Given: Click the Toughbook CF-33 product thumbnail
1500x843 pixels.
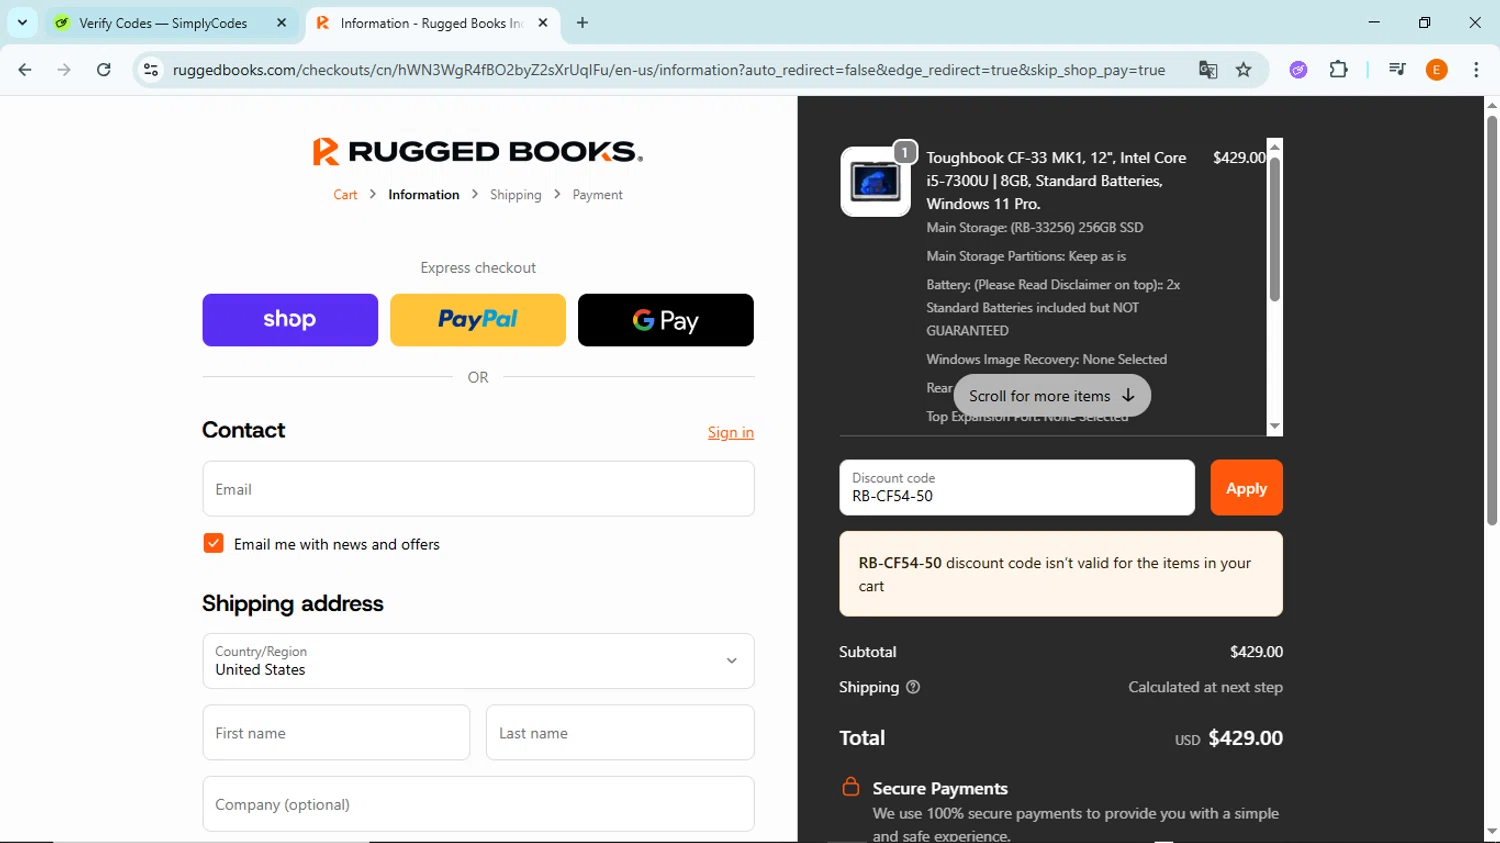Looking at the screenshot, I should click(x=875, y=182).
